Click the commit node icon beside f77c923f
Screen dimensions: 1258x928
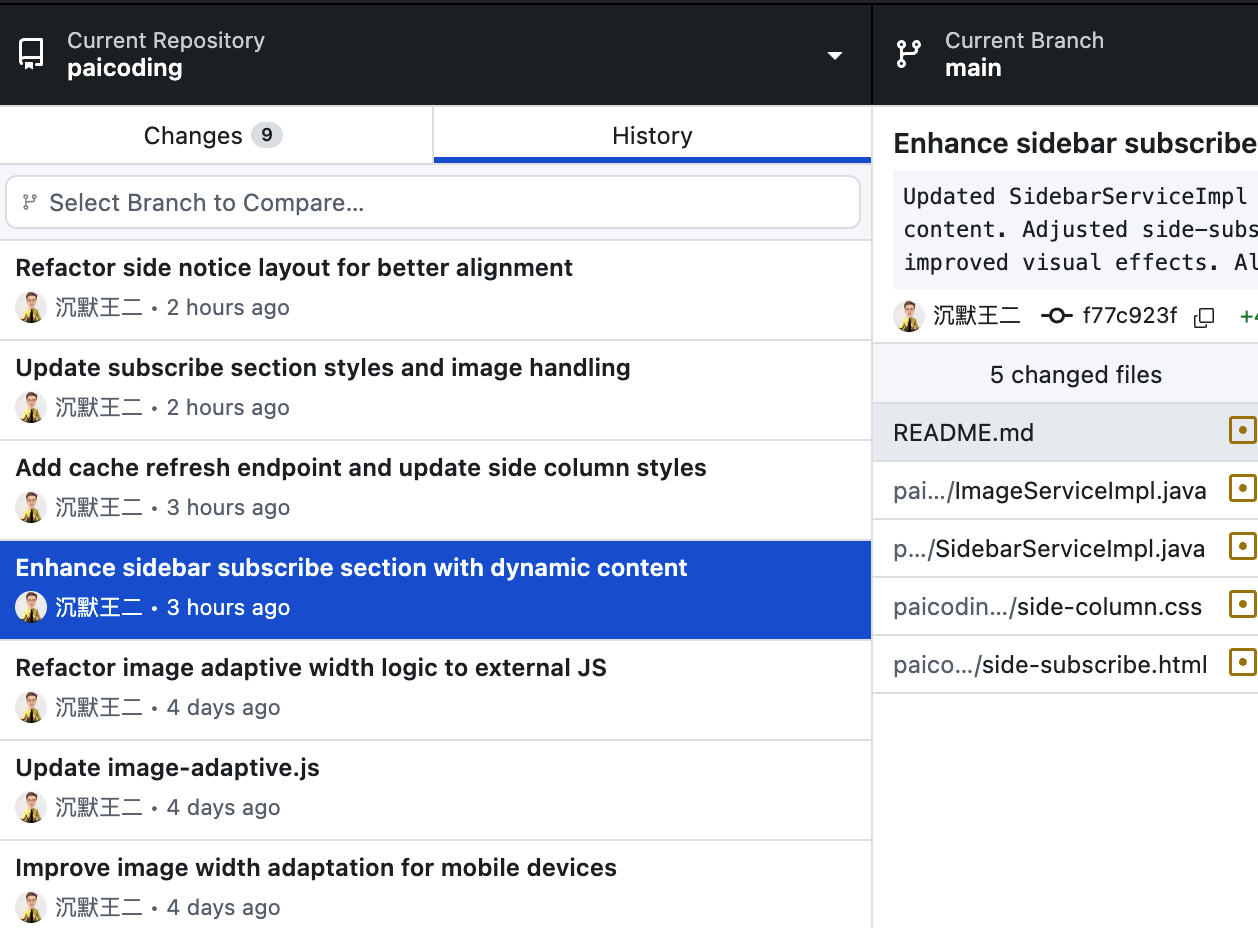pos(1057,316)
